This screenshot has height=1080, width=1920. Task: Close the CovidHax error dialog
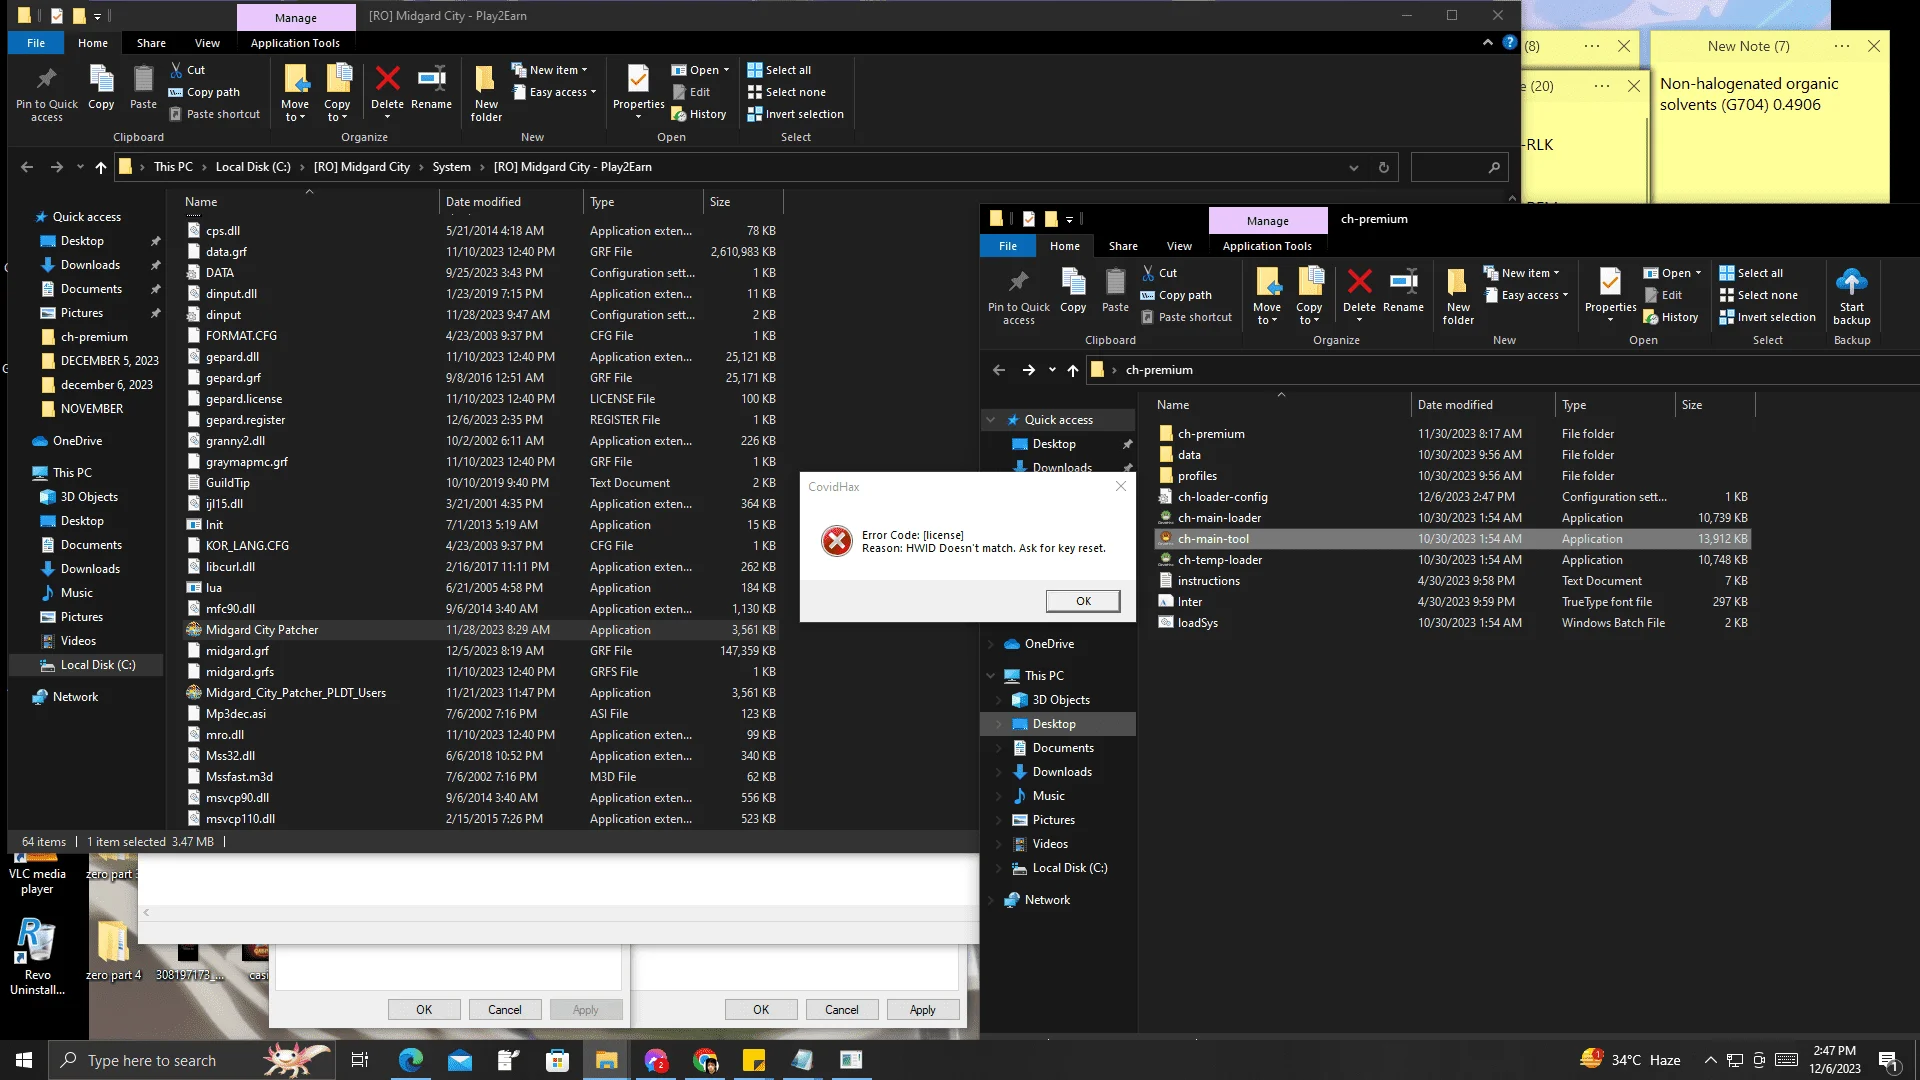(x=1121, y=486)
